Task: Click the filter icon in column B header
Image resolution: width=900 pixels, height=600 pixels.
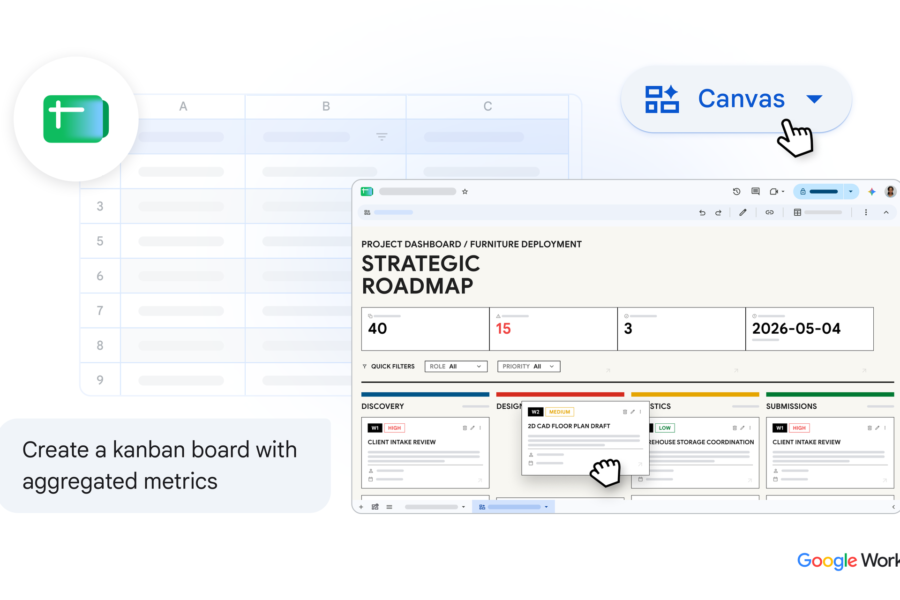Action: [x=382, y=137]
